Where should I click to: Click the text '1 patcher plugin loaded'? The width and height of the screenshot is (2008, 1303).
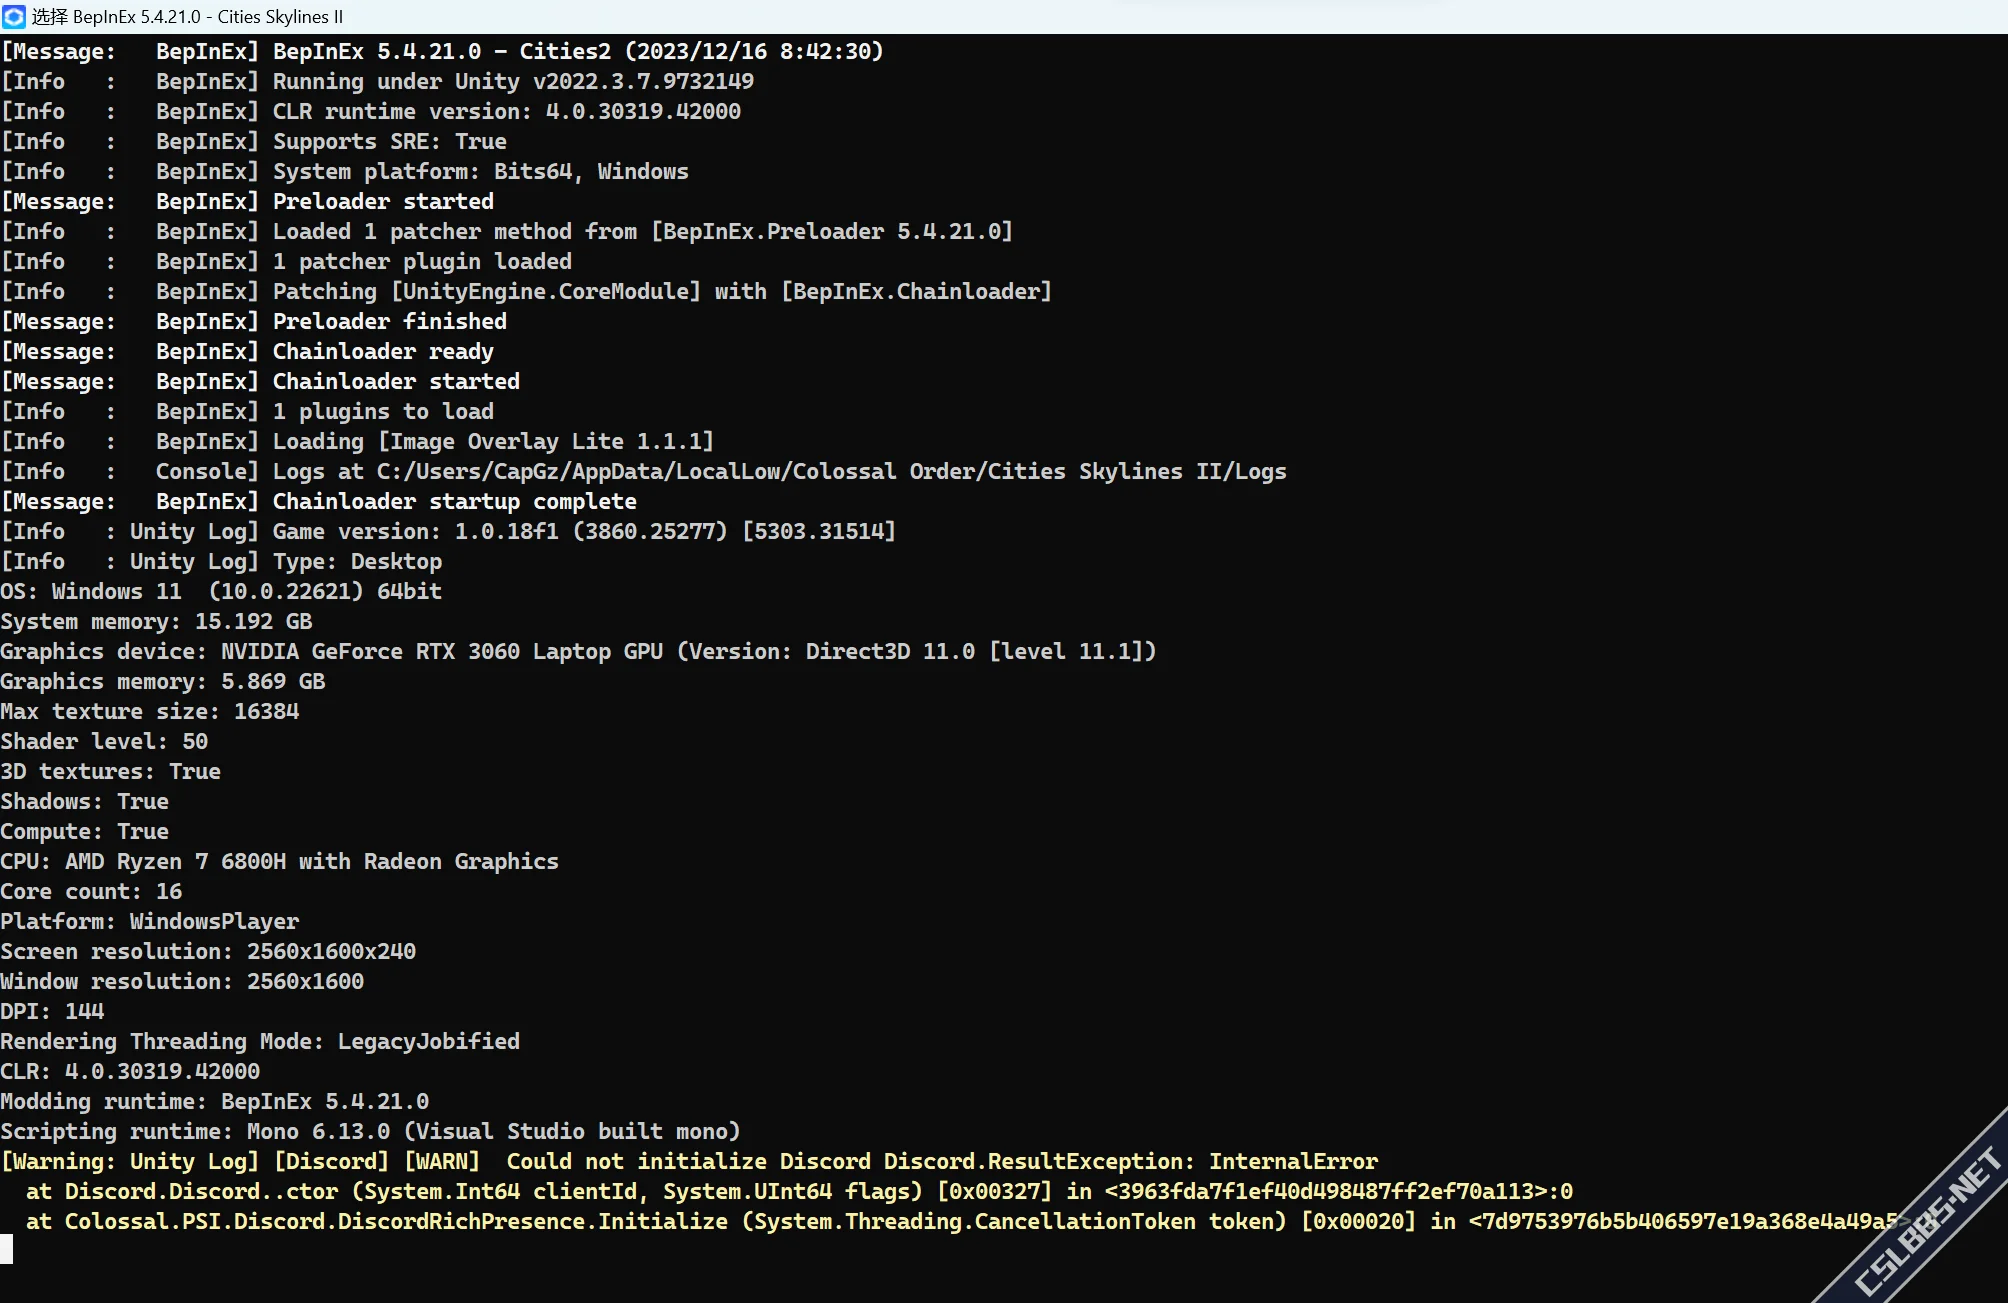click(x=422, y=262)
